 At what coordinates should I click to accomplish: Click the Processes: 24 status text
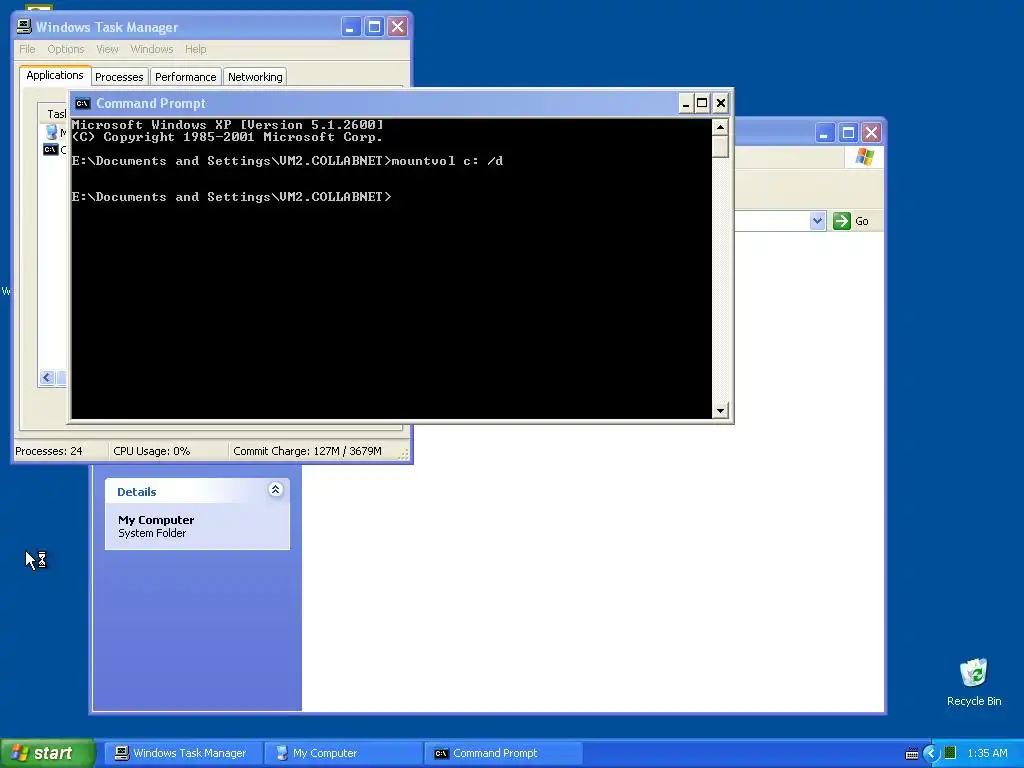[48, 451]
